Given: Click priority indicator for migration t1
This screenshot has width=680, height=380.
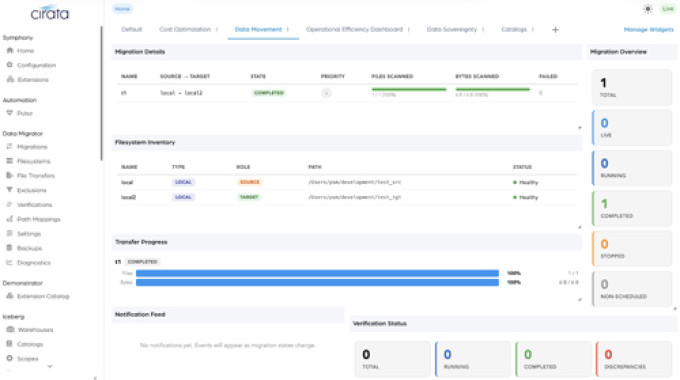Looking at the screenshot, I should pos(327,93).
